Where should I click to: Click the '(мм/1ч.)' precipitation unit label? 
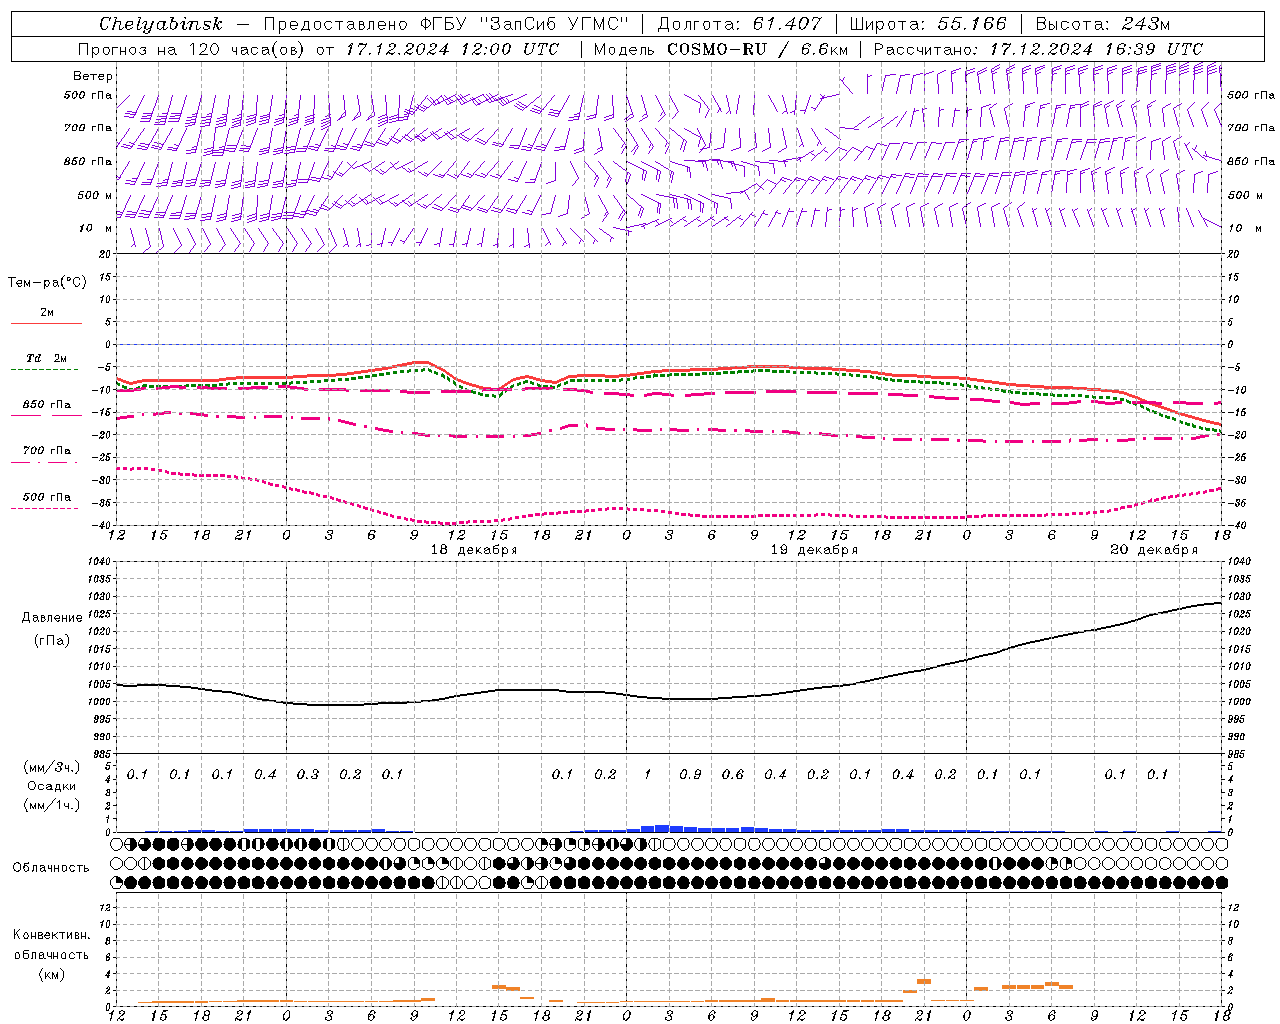pyautogui.click(x=51, y=804)
